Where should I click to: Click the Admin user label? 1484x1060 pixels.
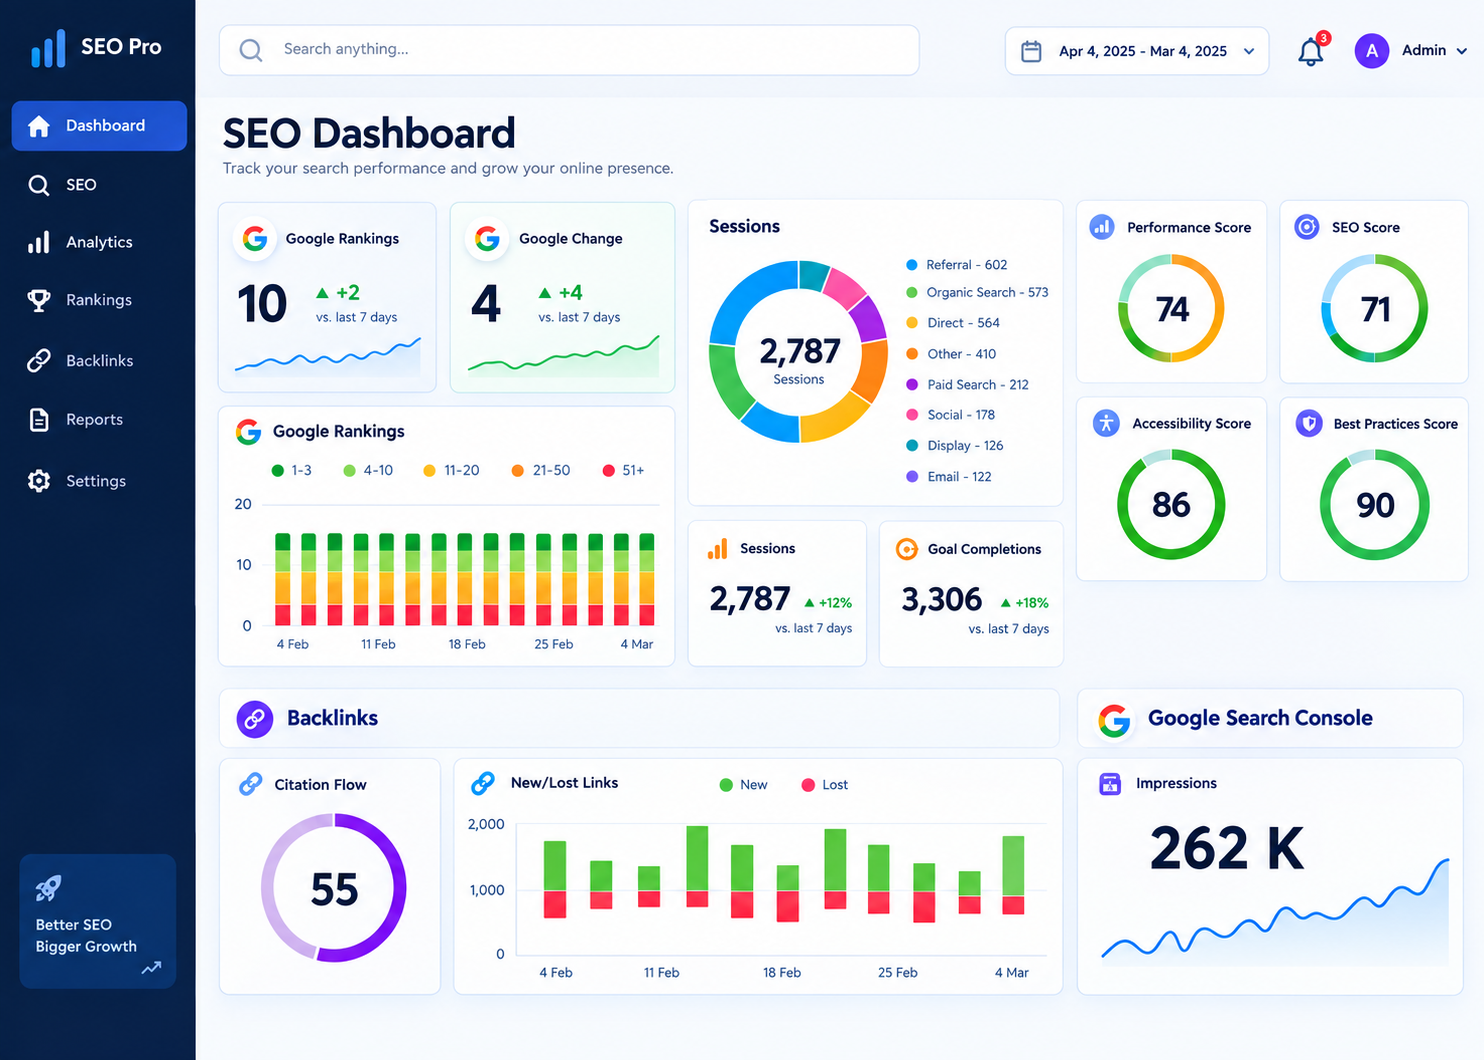coord(1423,50)
